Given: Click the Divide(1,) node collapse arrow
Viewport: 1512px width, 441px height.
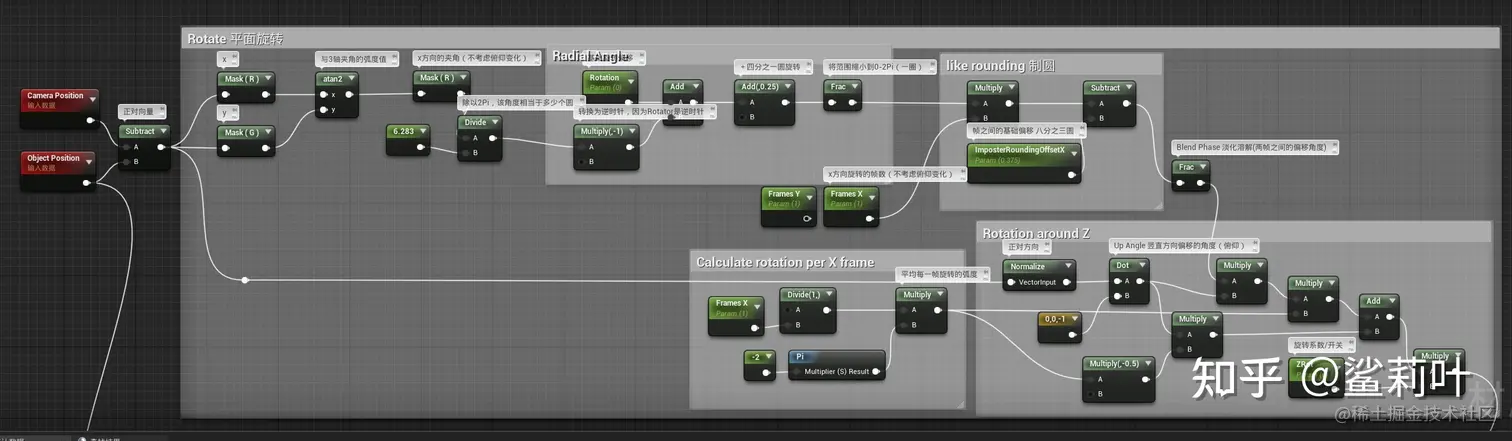Looking at the screenshot, I should click(x=827, y=295).
